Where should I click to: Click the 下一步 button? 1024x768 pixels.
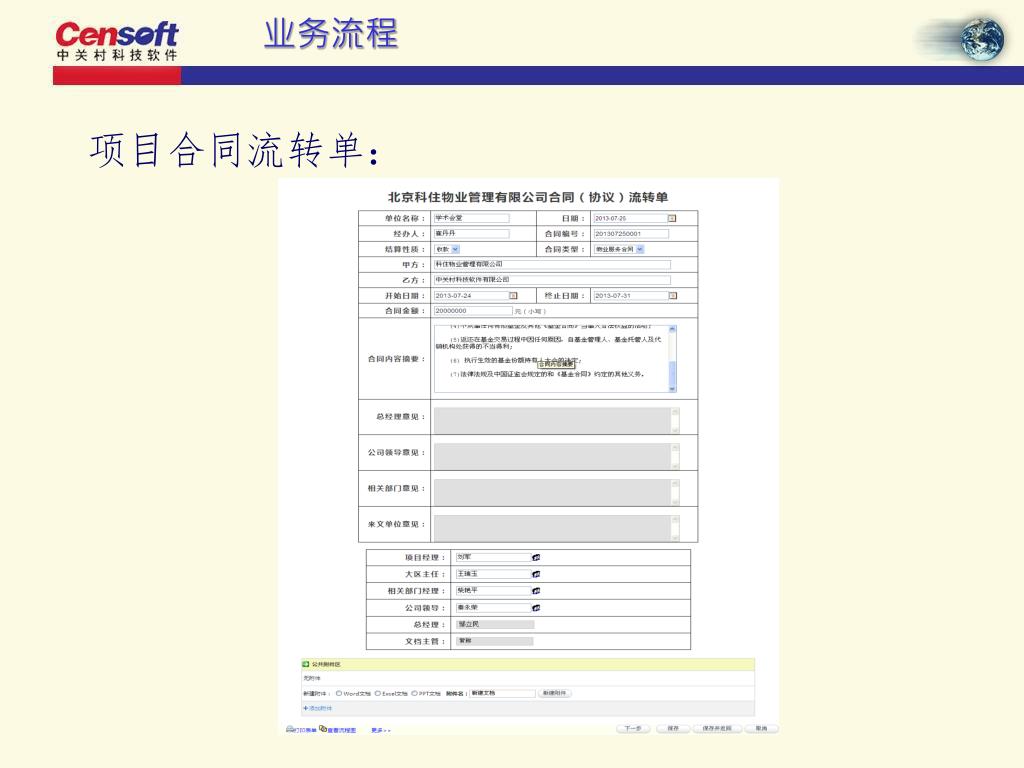click(633, 728)
